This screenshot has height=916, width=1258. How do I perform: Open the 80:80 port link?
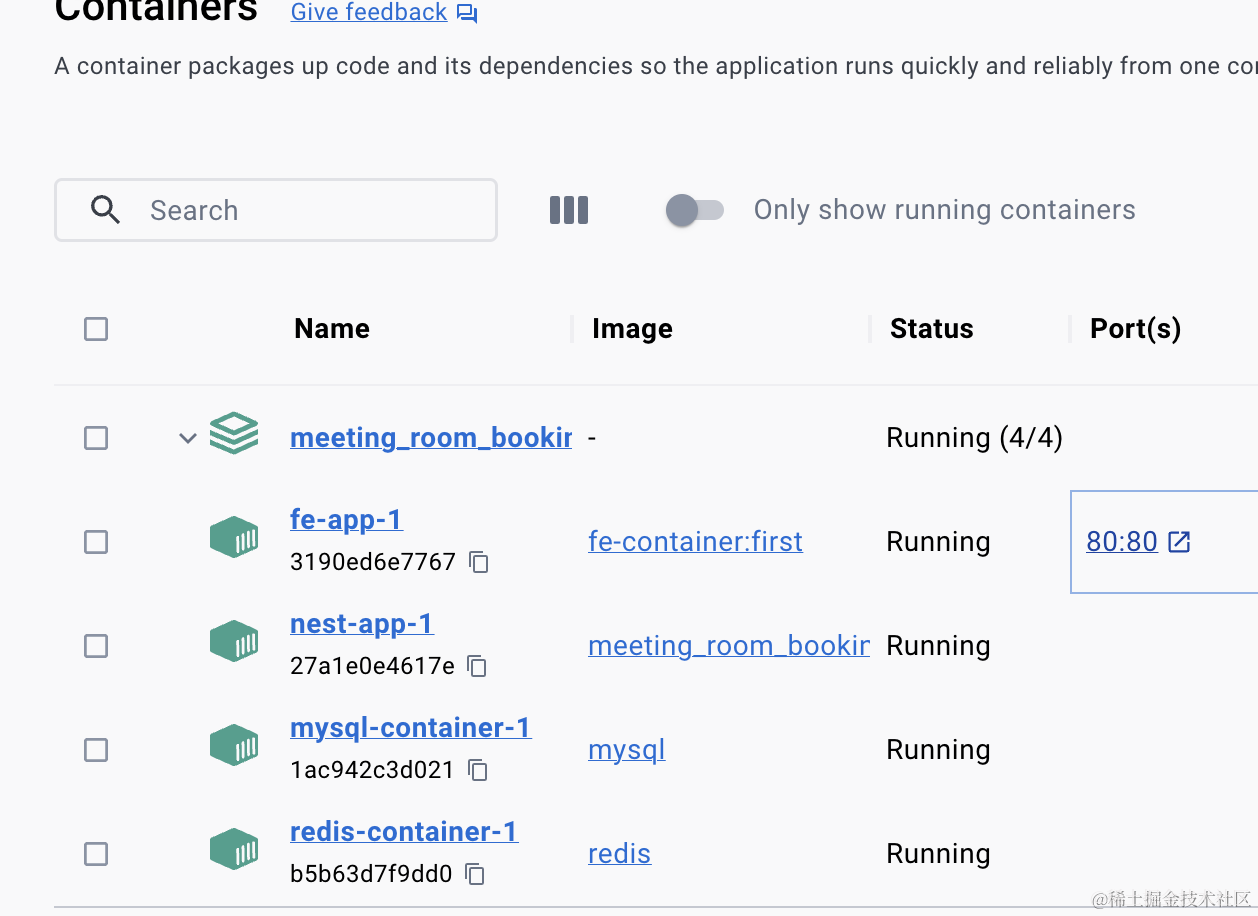pos(1122,542)
